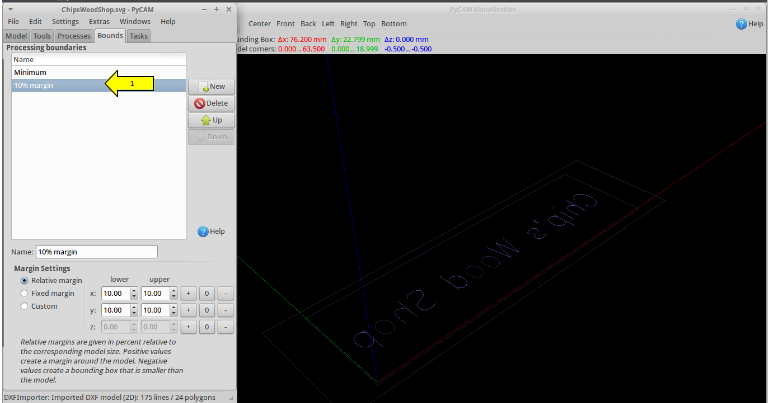Image resolution: width=769 pixels, height=403 pixels.
Task: Click the minus button in z row
Action: 225,327
